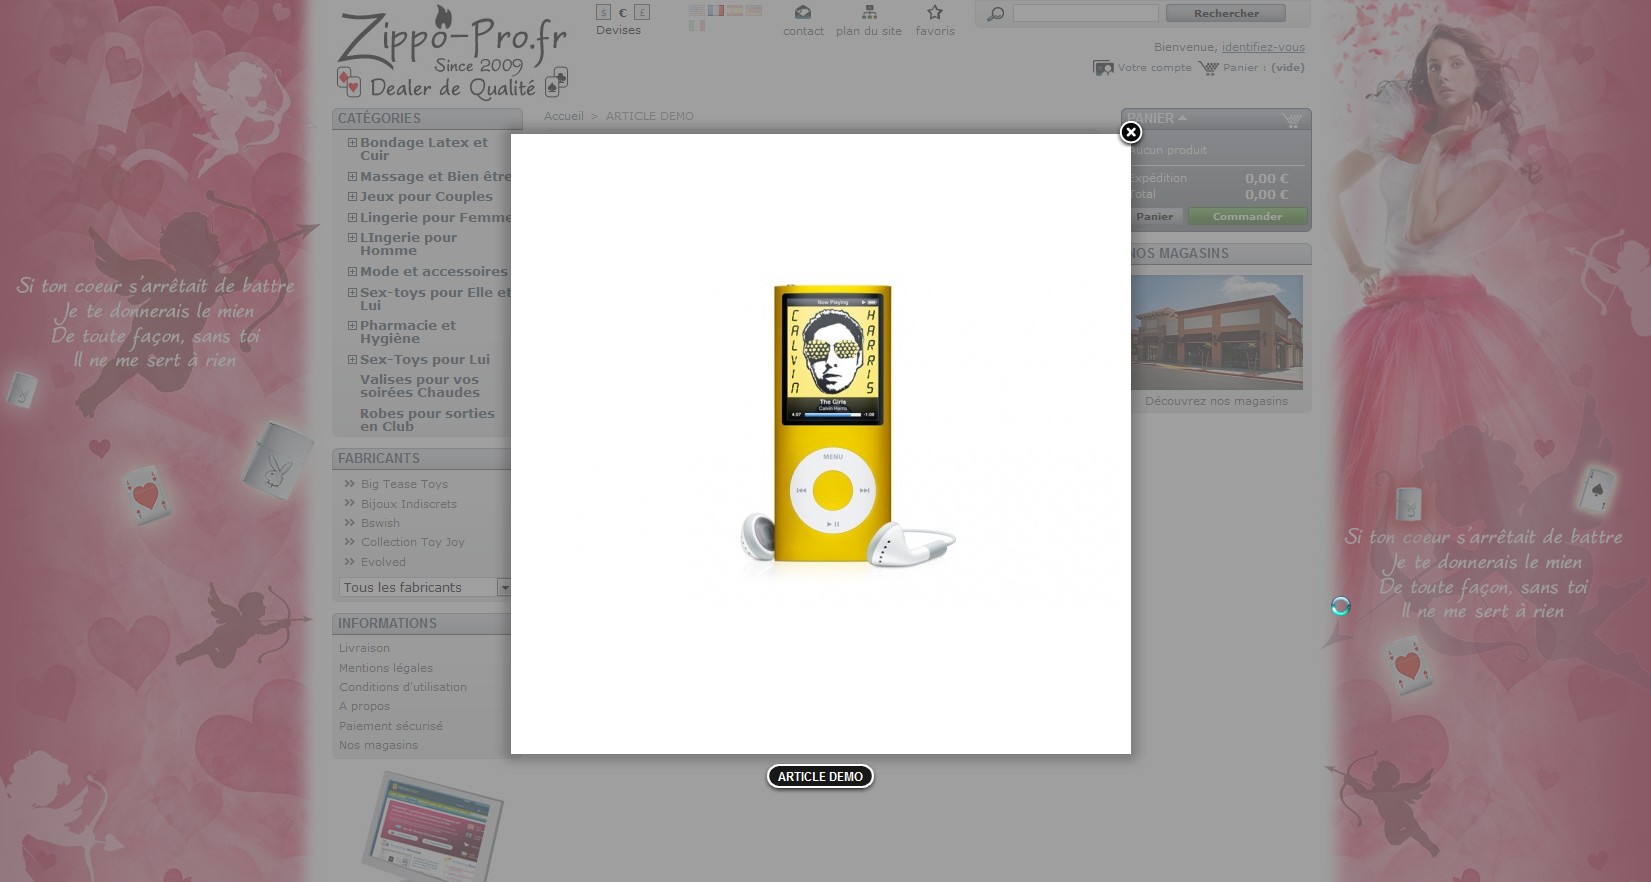Select the dollar currency icon
Viewport: 1651px width, 882px height.
[603, 12]
